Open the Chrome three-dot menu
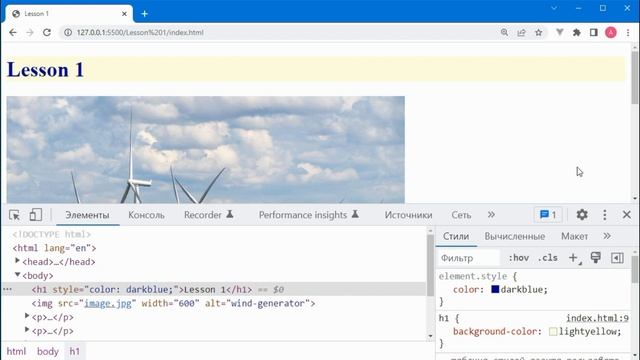The height and width of the screenshot is (360, 640). [628, 32]
